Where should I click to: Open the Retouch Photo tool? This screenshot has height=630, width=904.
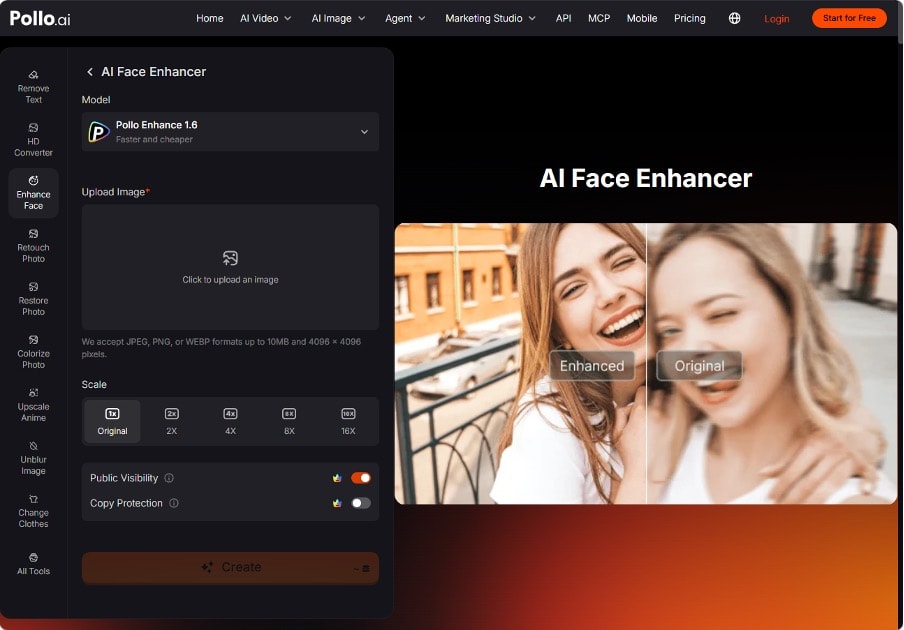pos(33,246)
